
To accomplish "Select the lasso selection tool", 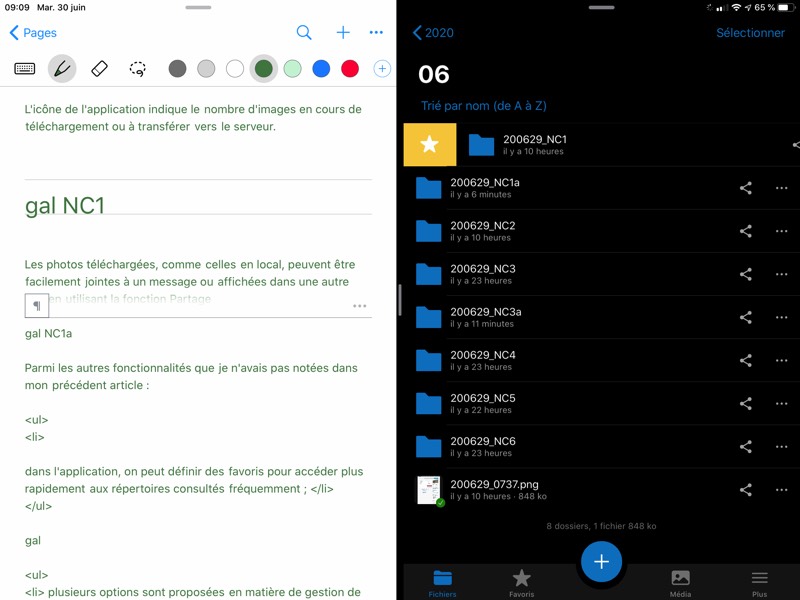I will 138,69.
